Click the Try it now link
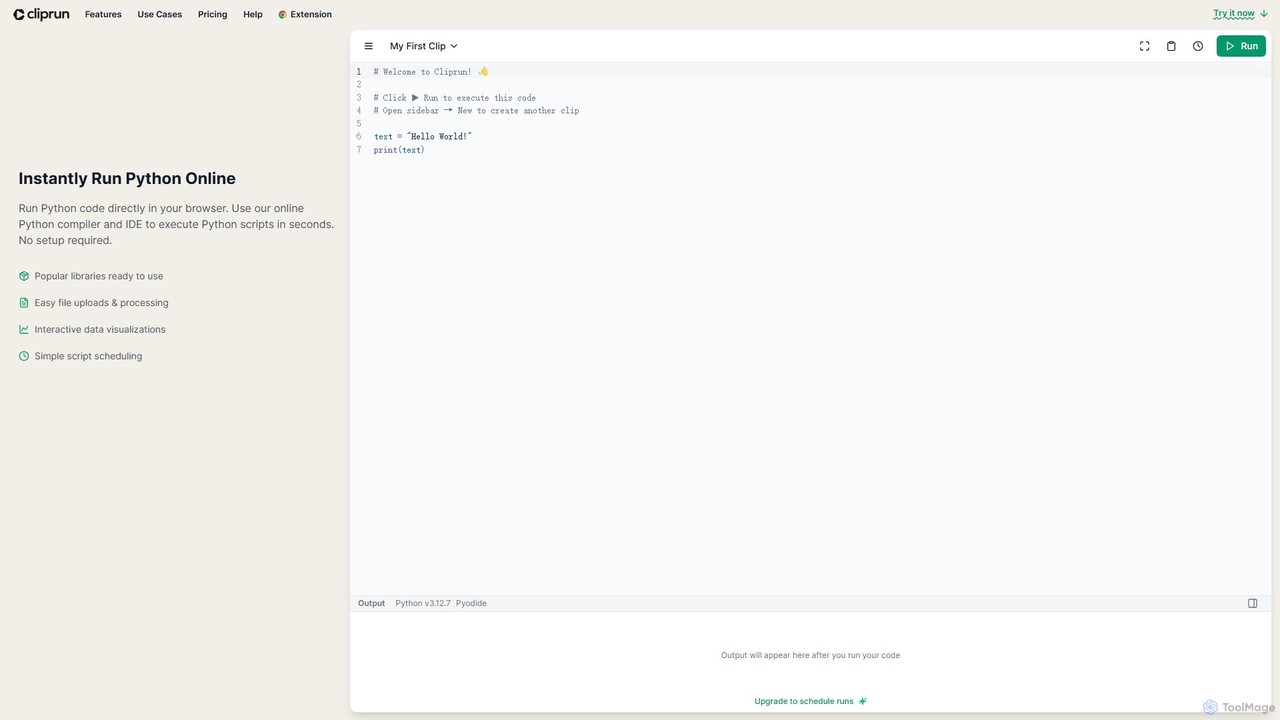 click(1240, 14)
